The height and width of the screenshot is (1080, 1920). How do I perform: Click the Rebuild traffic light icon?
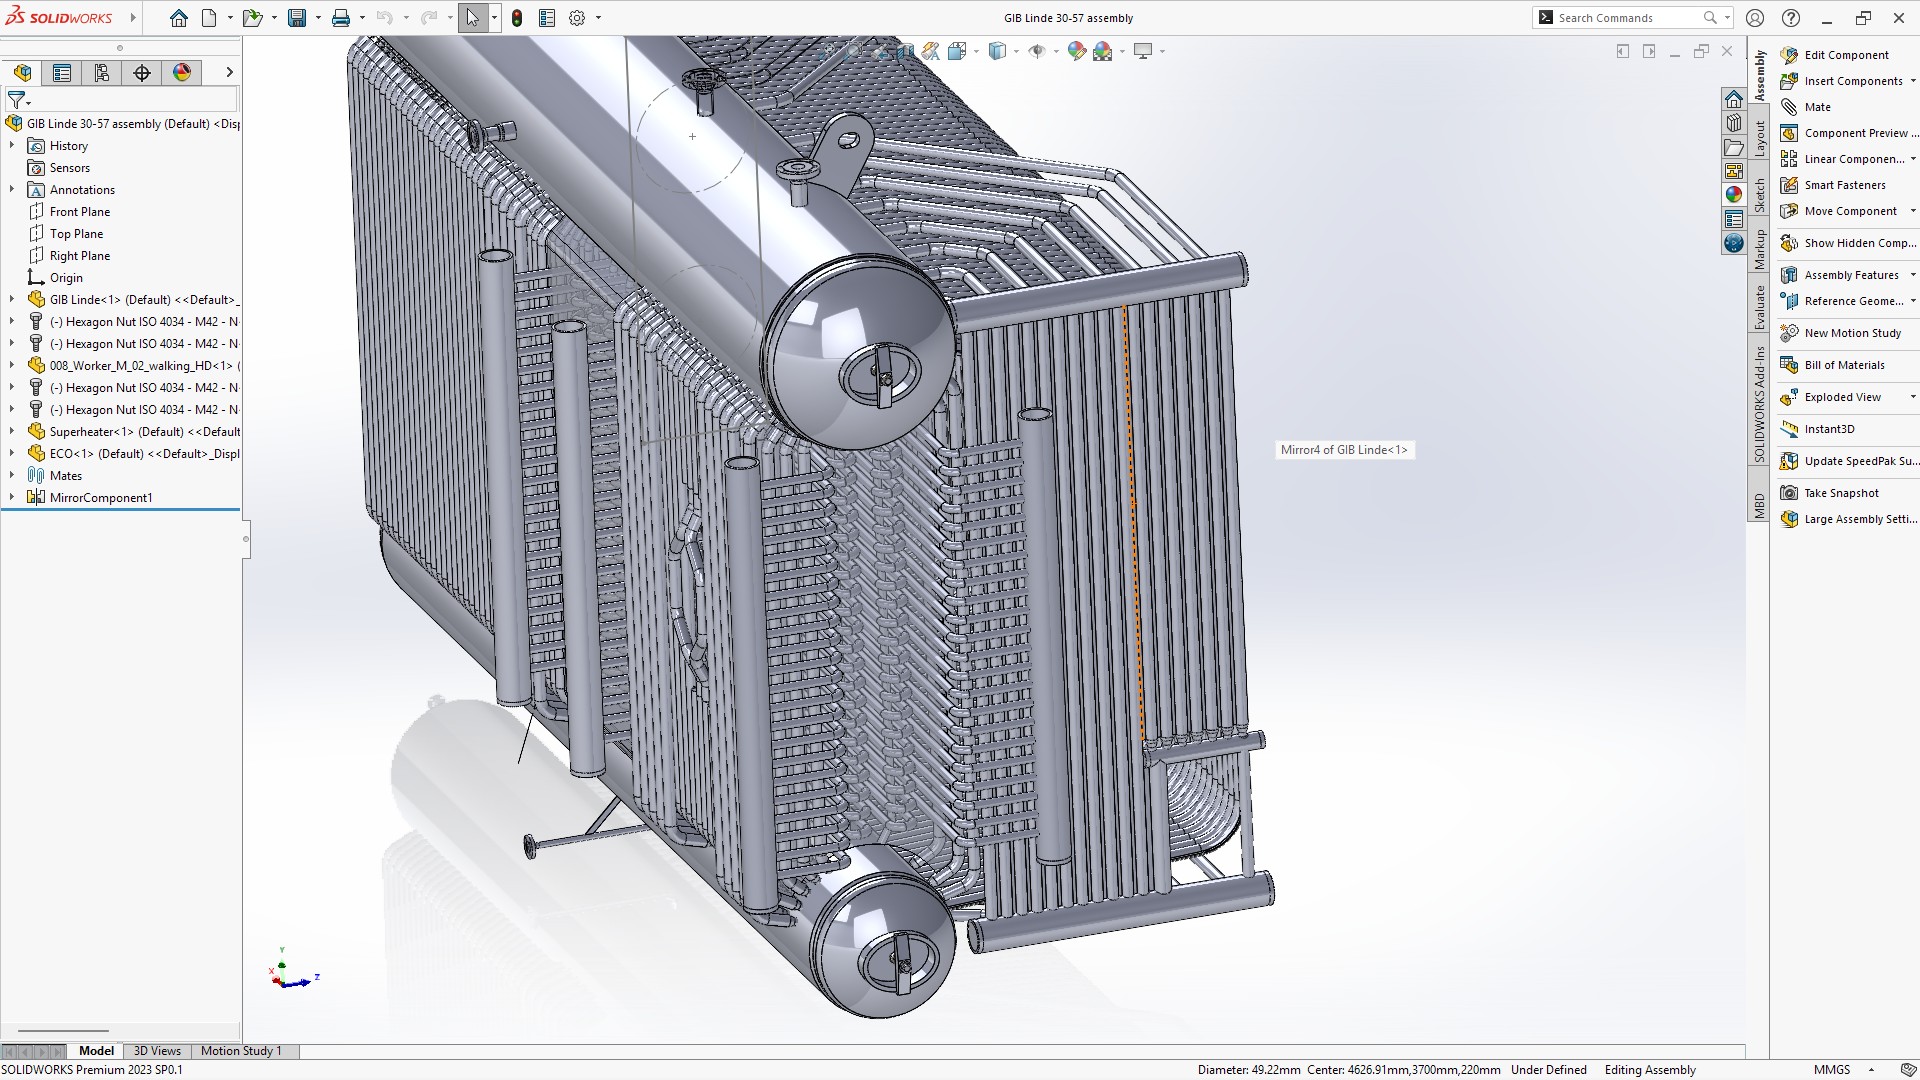click(517, 18)
